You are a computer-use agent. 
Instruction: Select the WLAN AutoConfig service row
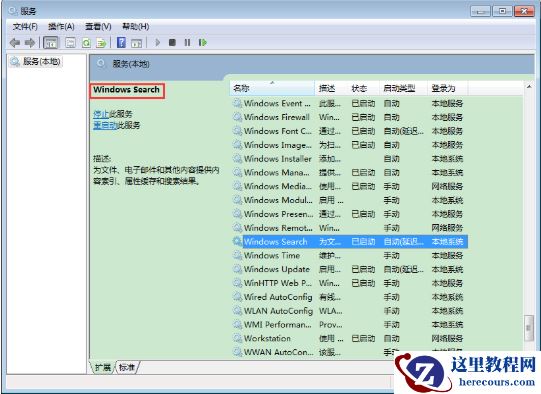point(350,311)
